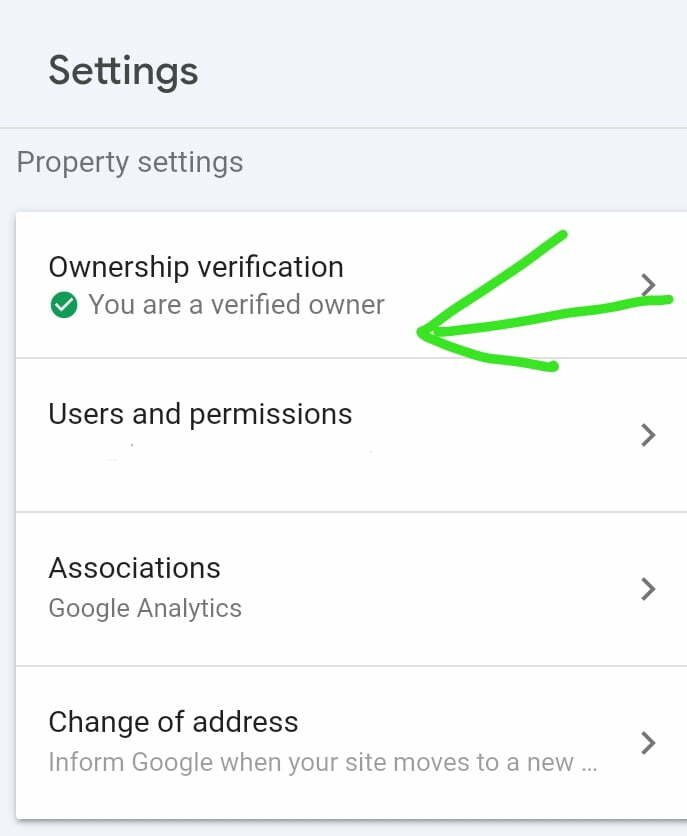Click the word 'permissions' in second row
687x836 pixels.
271,415
